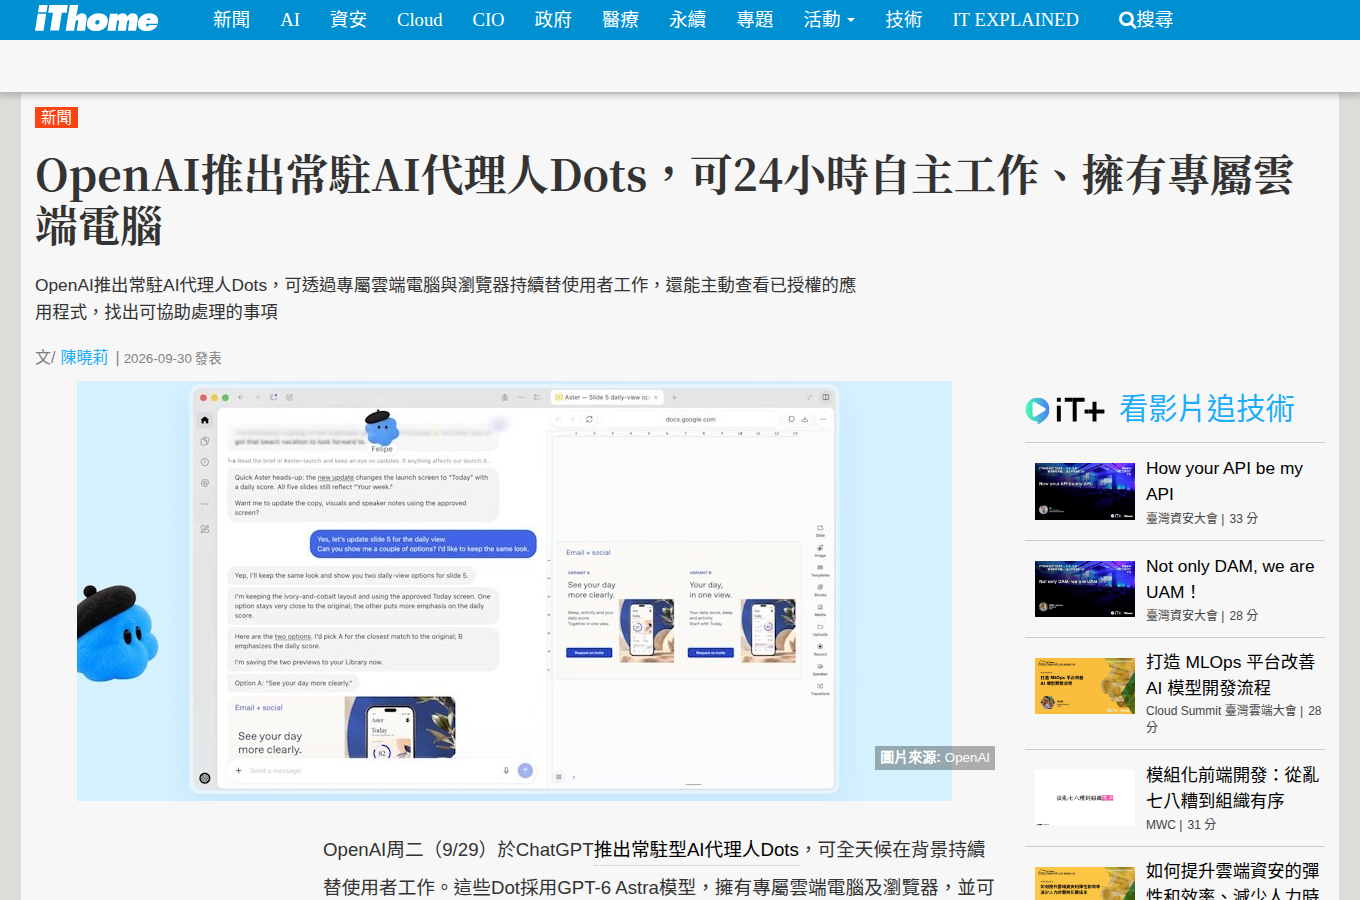Open 看影片追技術 heading link
The height and width of the screenshot is (900, 1360).
tap(1206, 409)
